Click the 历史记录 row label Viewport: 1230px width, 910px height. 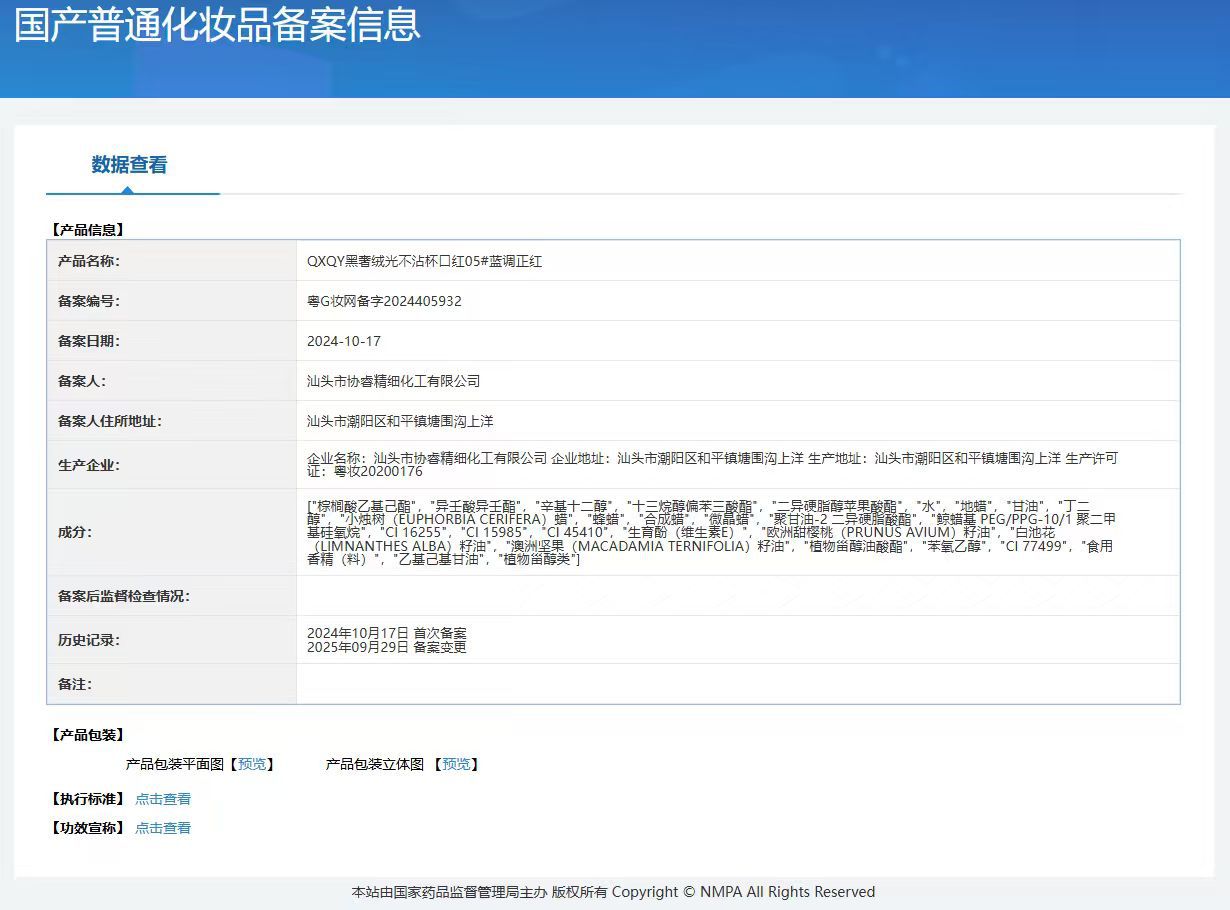[89, 640]
